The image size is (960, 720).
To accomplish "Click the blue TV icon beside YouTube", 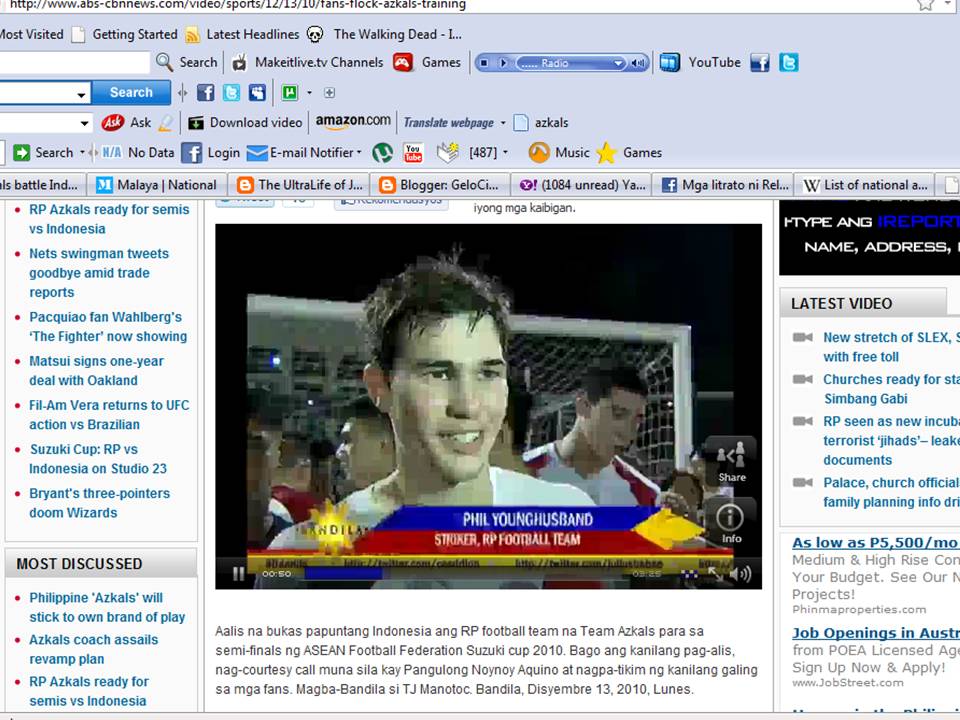I will pos(669,62).
